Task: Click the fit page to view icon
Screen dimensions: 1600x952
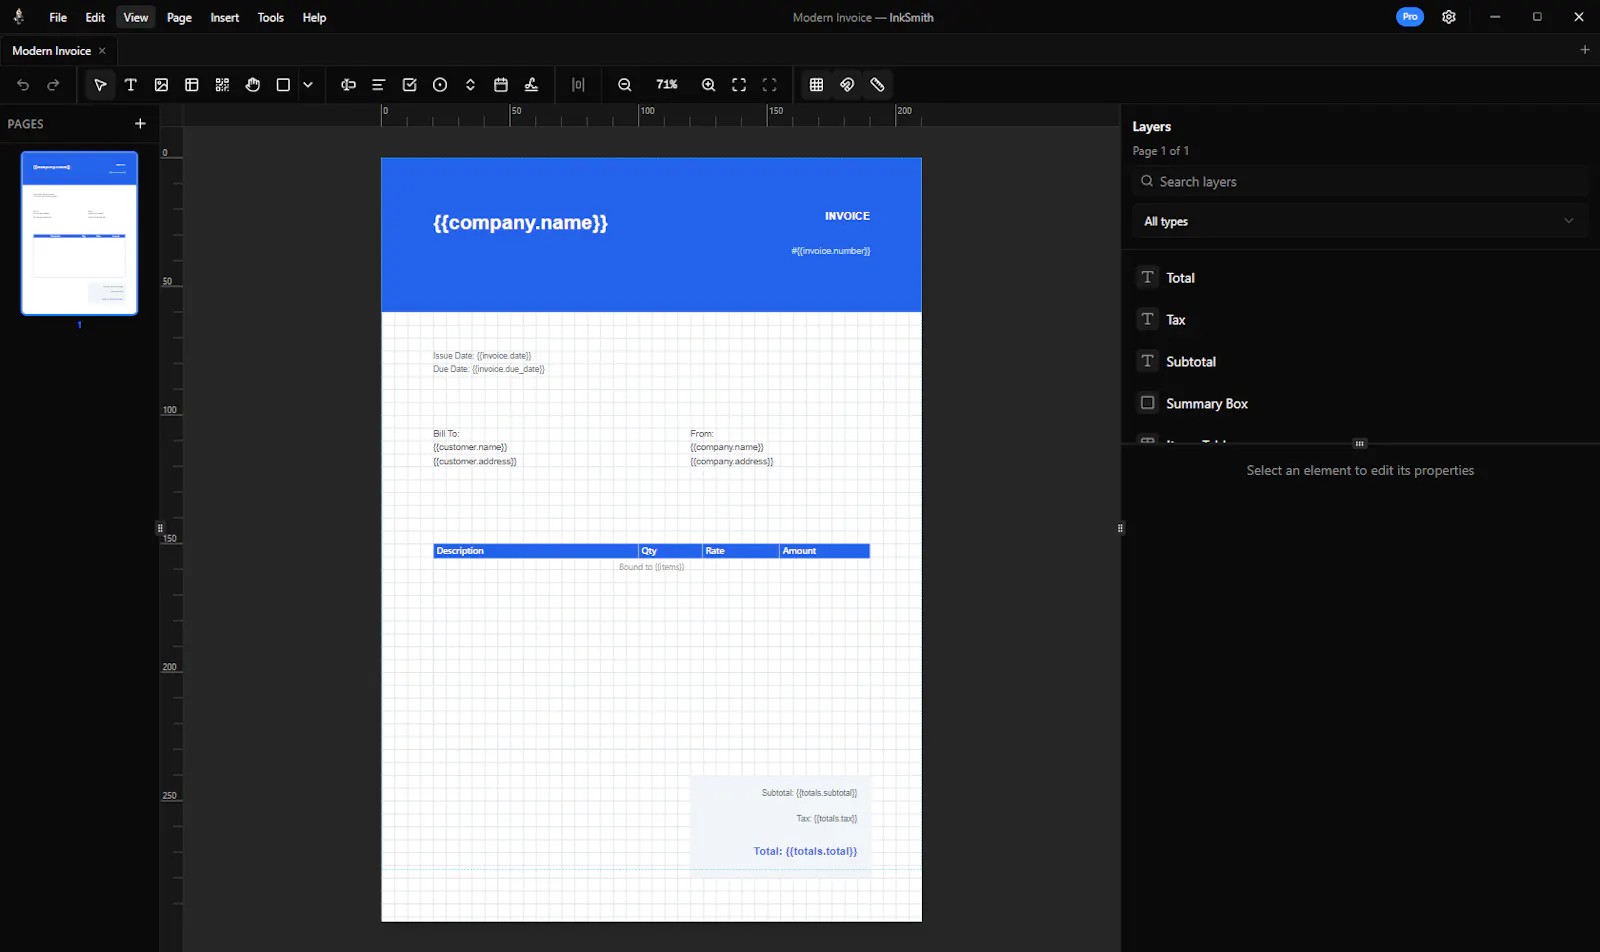Action: (739, 85)
